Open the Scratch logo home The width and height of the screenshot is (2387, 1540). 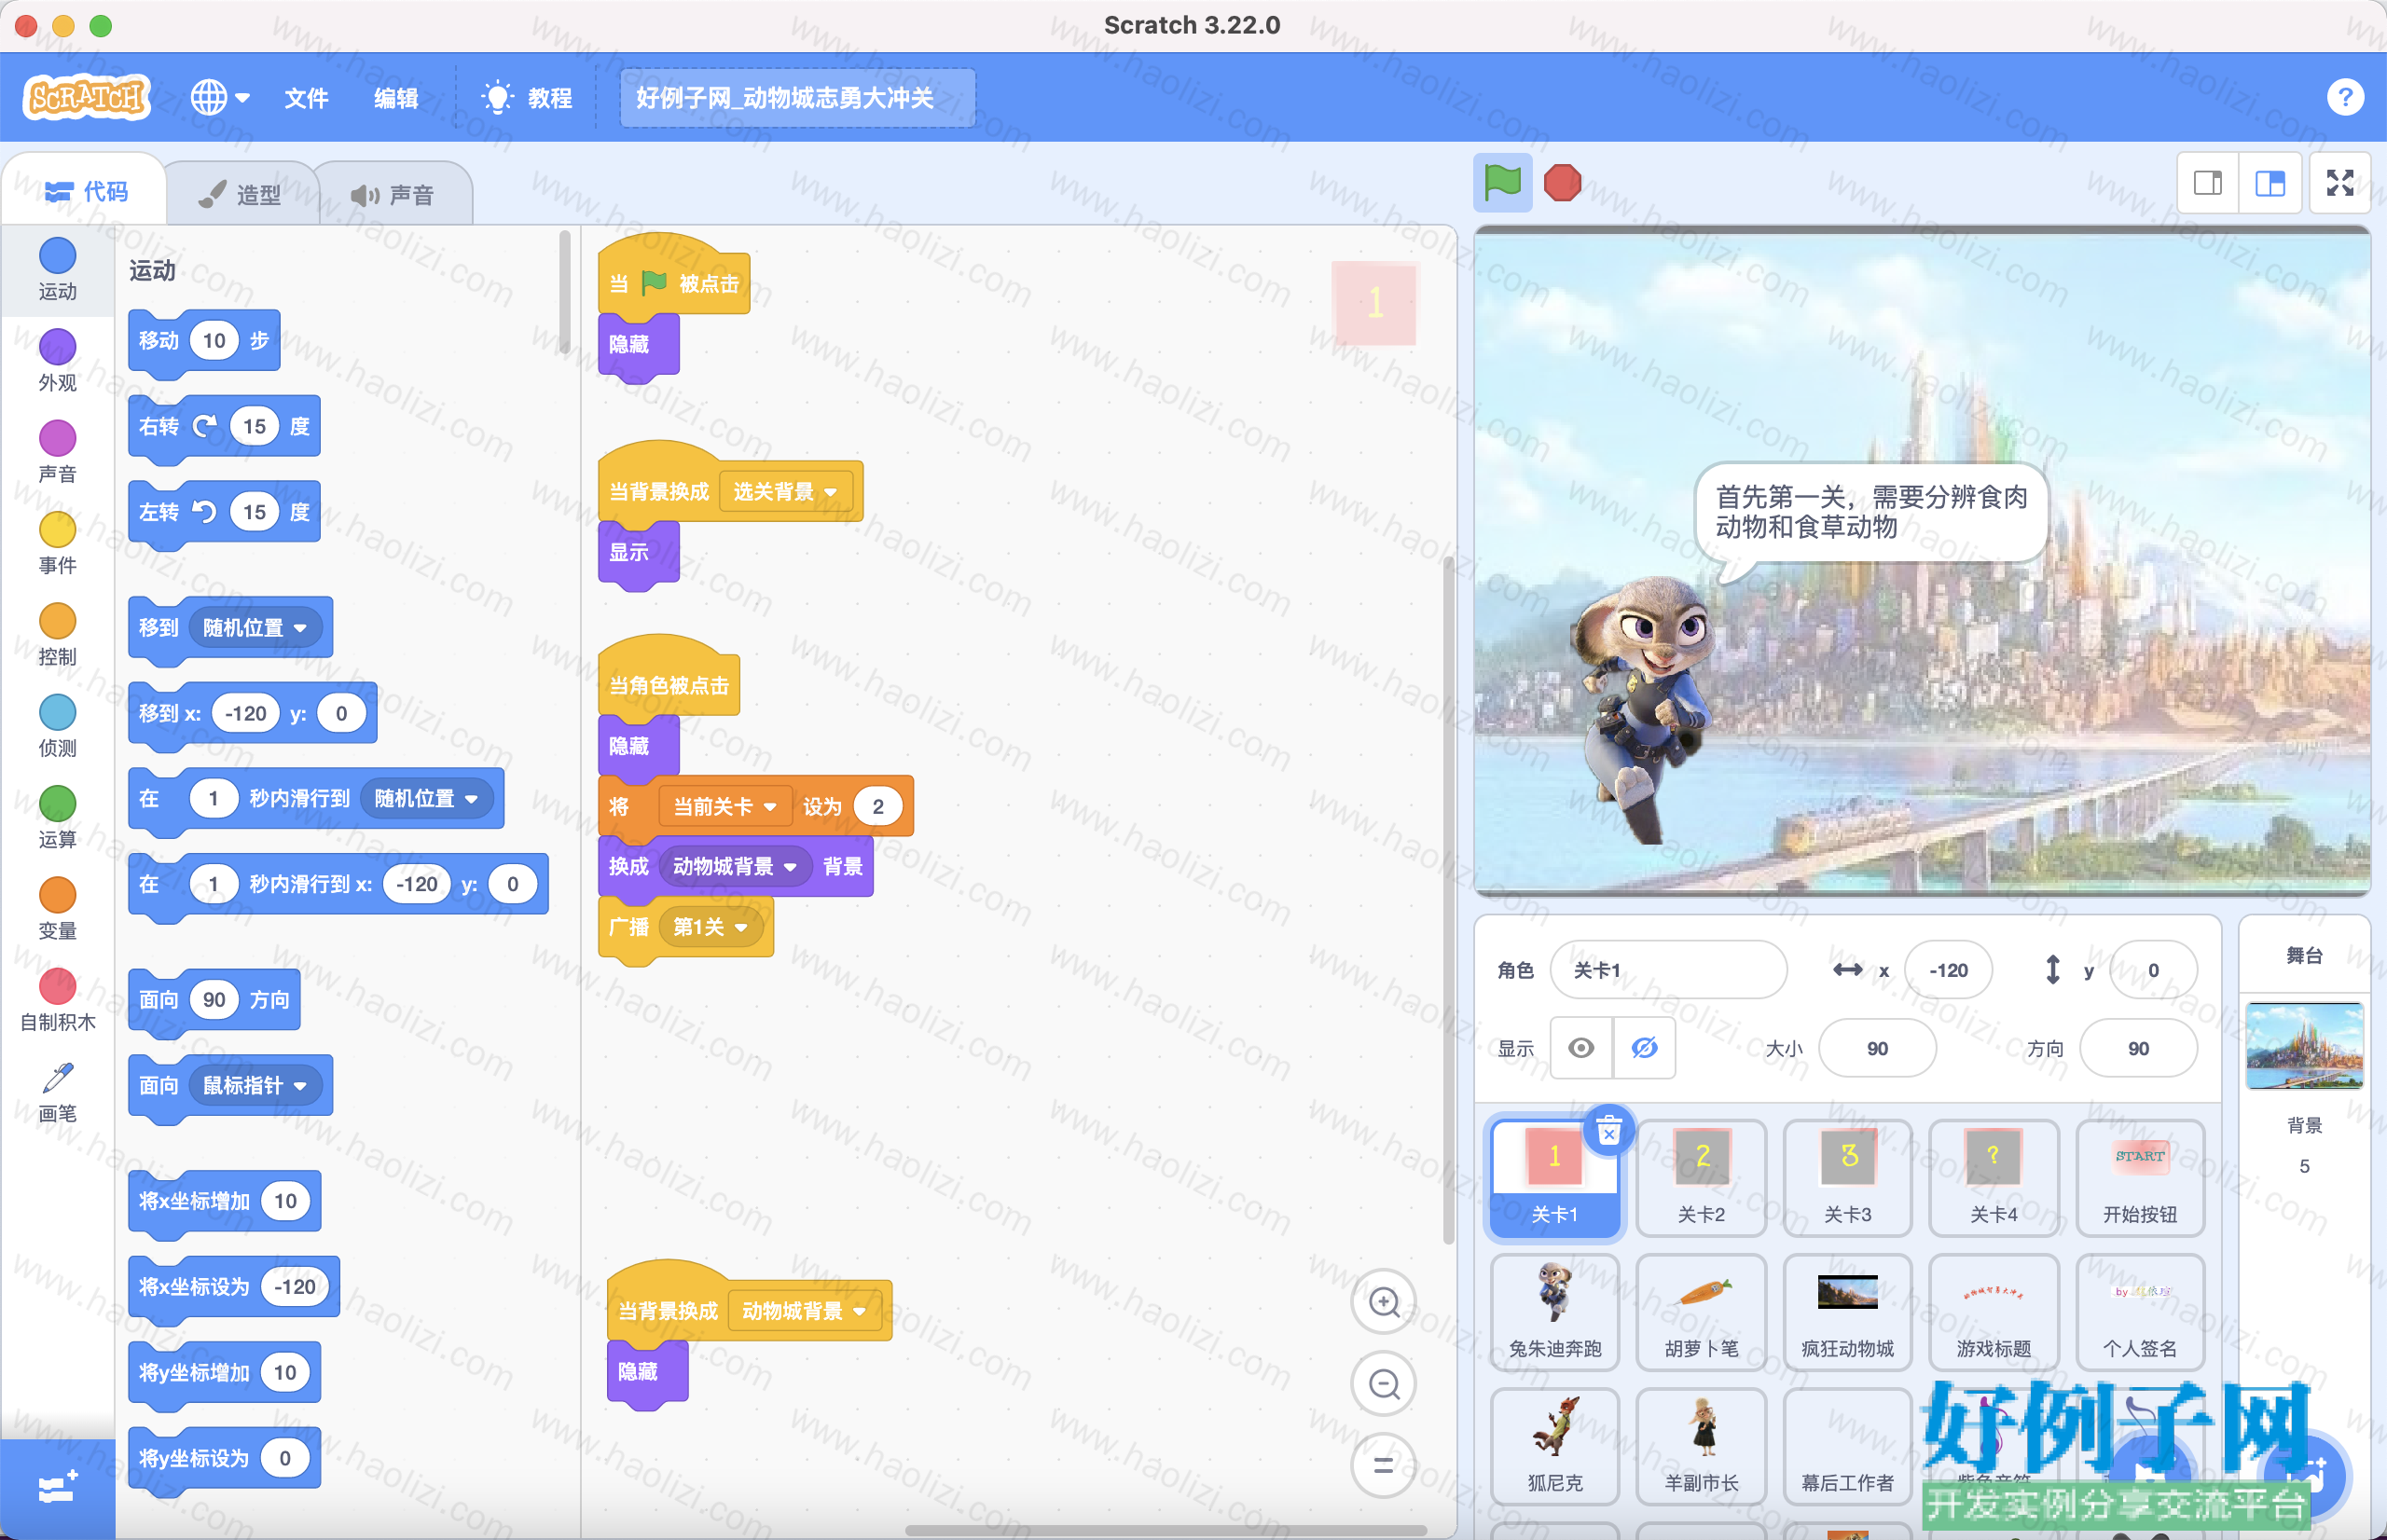coord(87,97)
